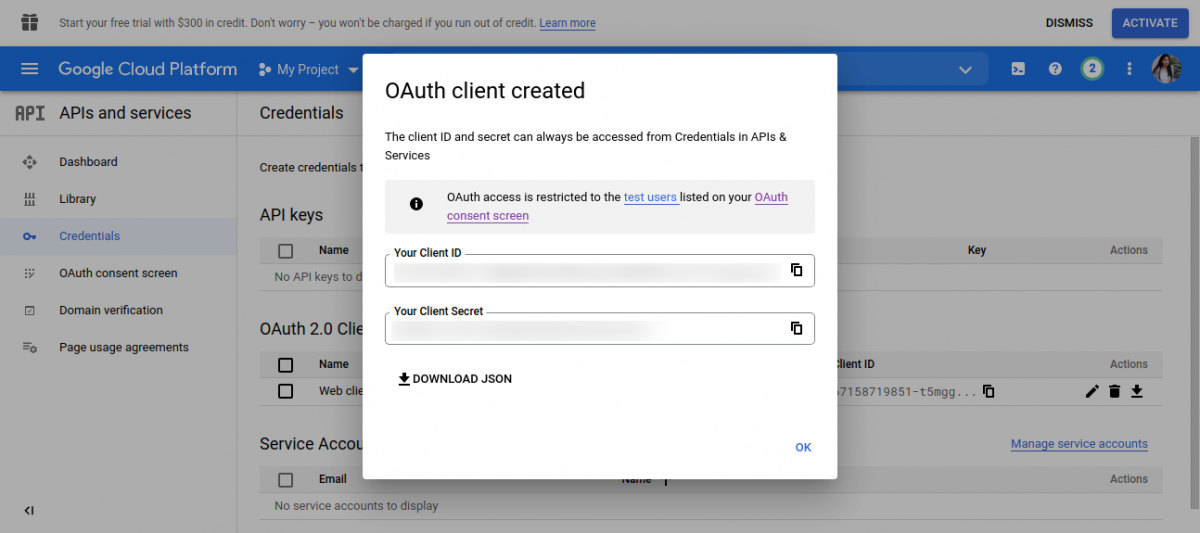
Task: Open Library in sidebar
Action: pyautogui.click(x=77, y=199)
